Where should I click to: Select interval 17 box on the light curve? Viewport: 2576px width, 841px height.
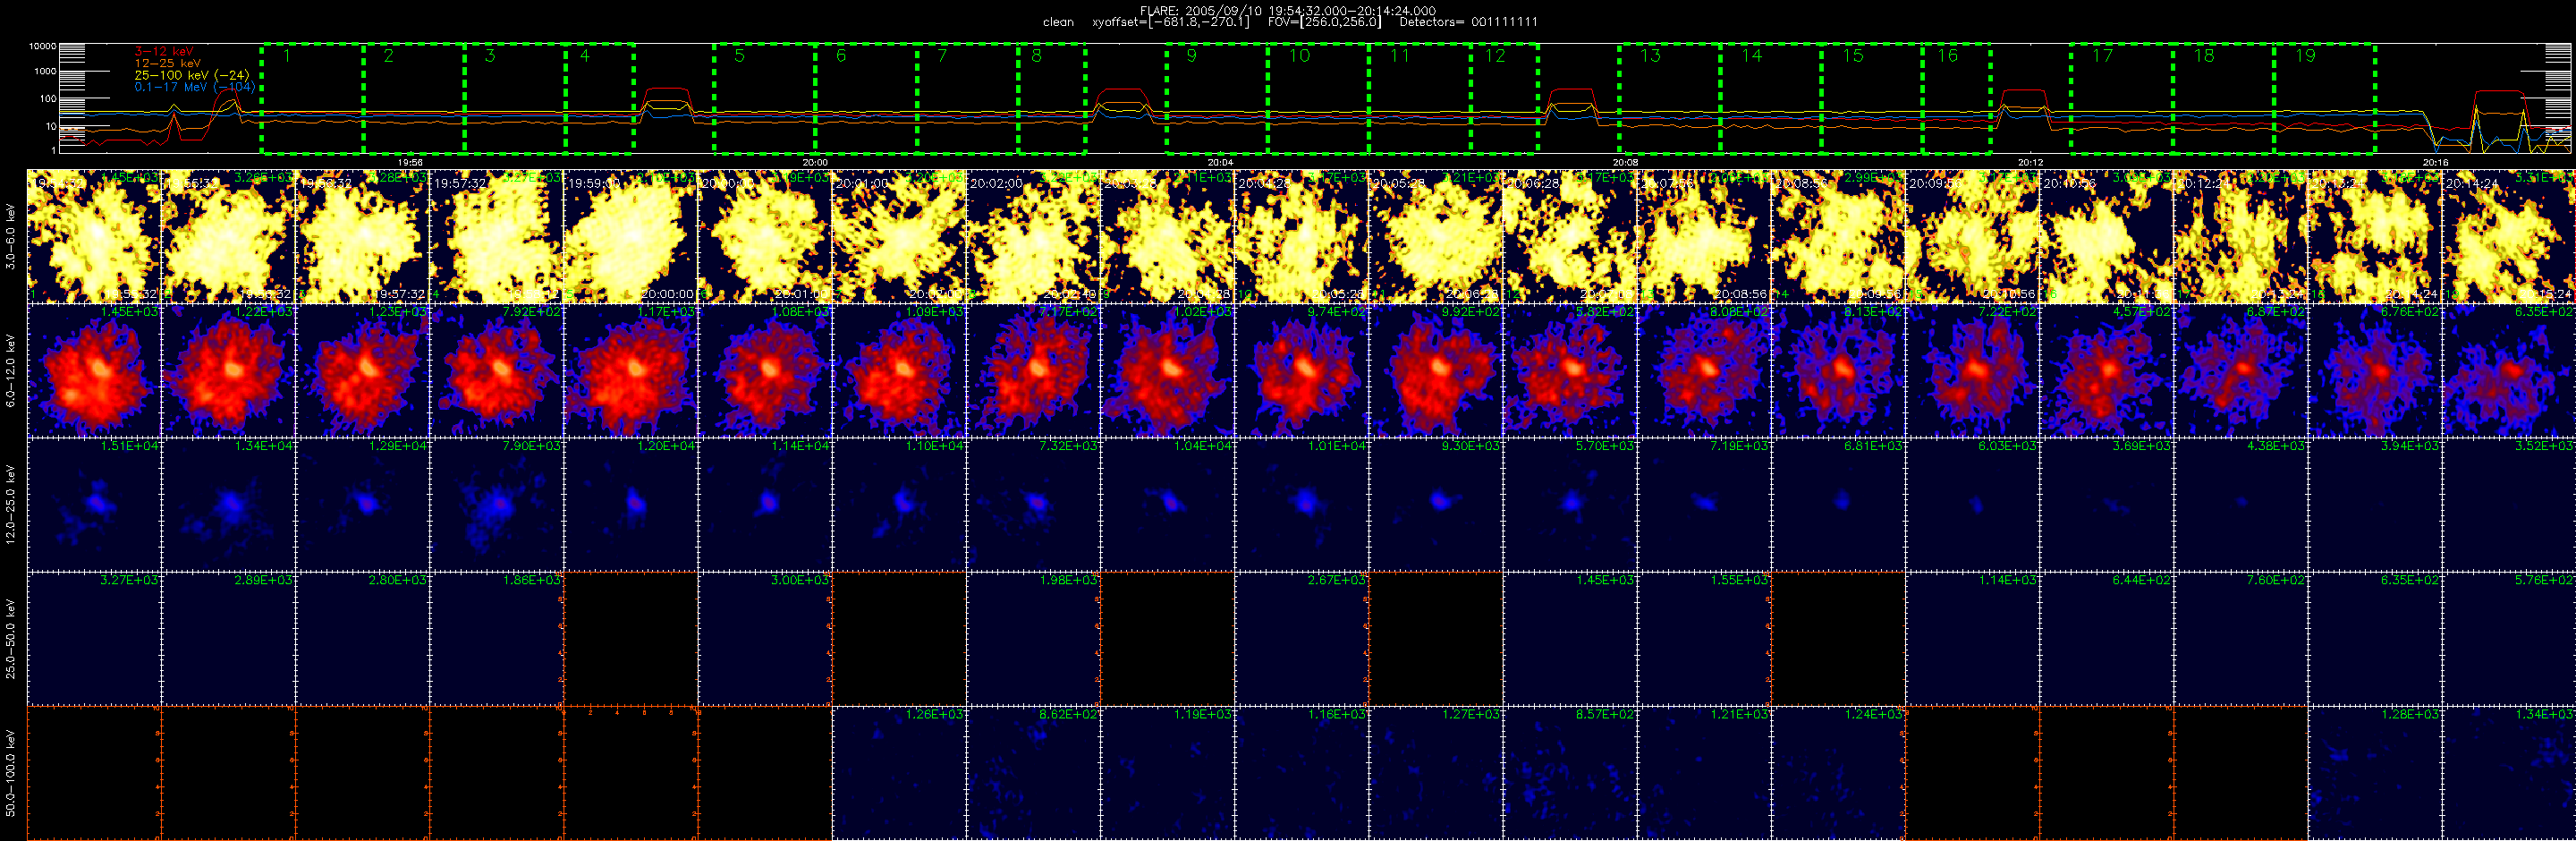[x=2122, y=98]
